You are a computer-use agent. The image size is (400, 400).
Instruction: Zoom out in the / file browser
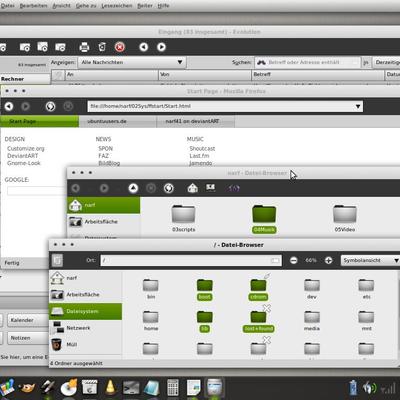[x=294, y=260]
